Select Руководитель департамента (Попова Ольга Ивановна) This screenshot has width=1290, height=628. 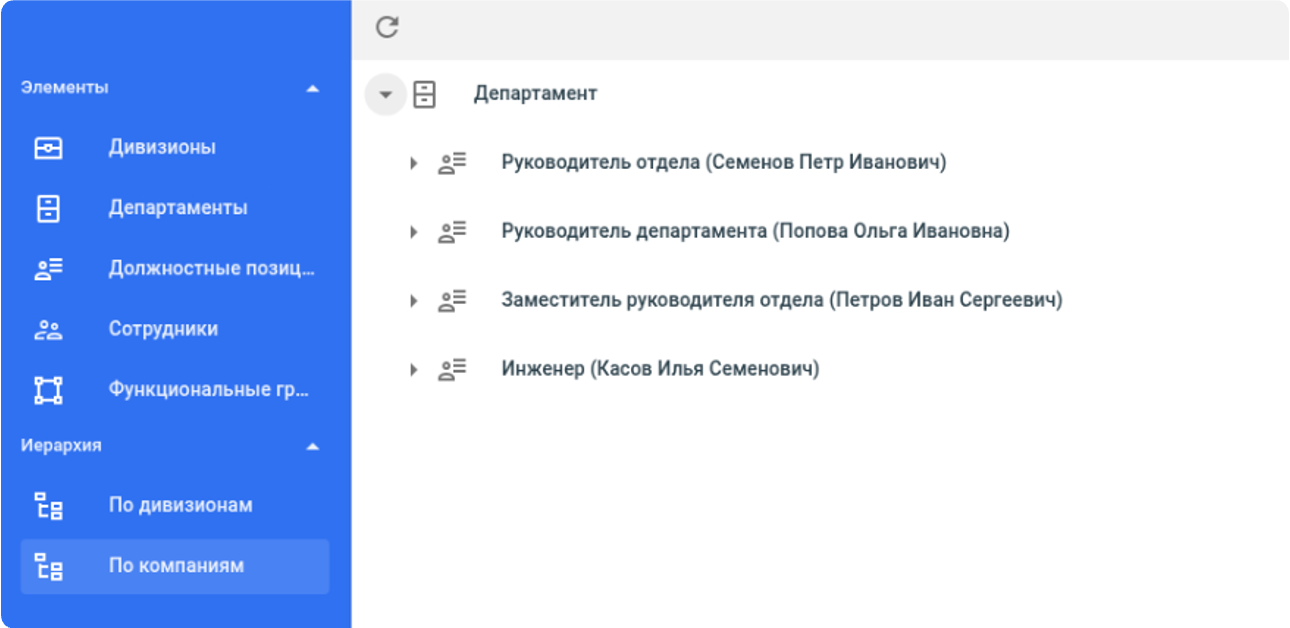(755, 230)
